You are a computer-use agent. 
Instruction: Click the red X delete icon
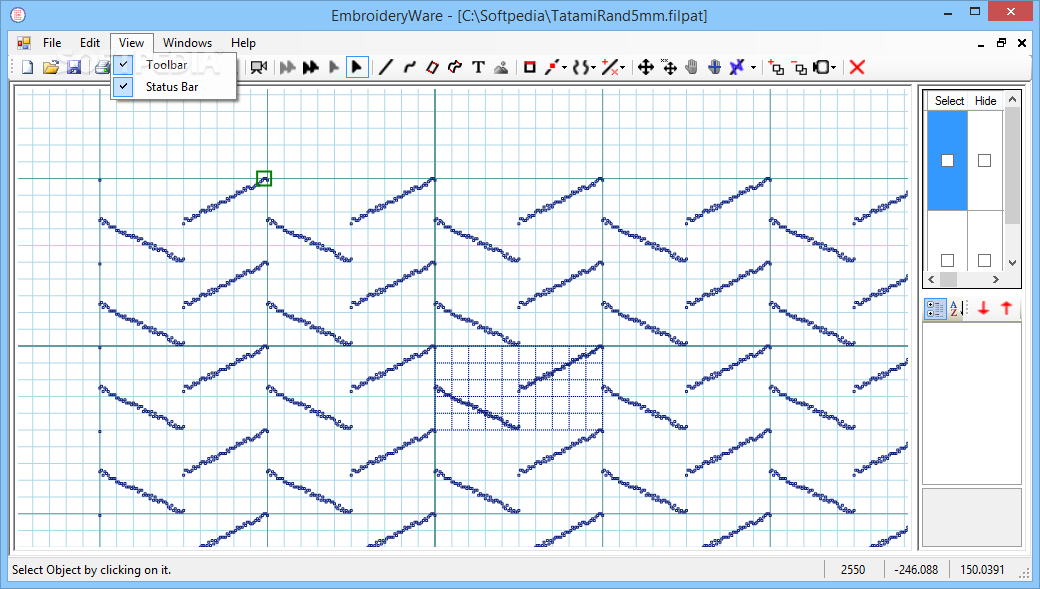point(857,67)
